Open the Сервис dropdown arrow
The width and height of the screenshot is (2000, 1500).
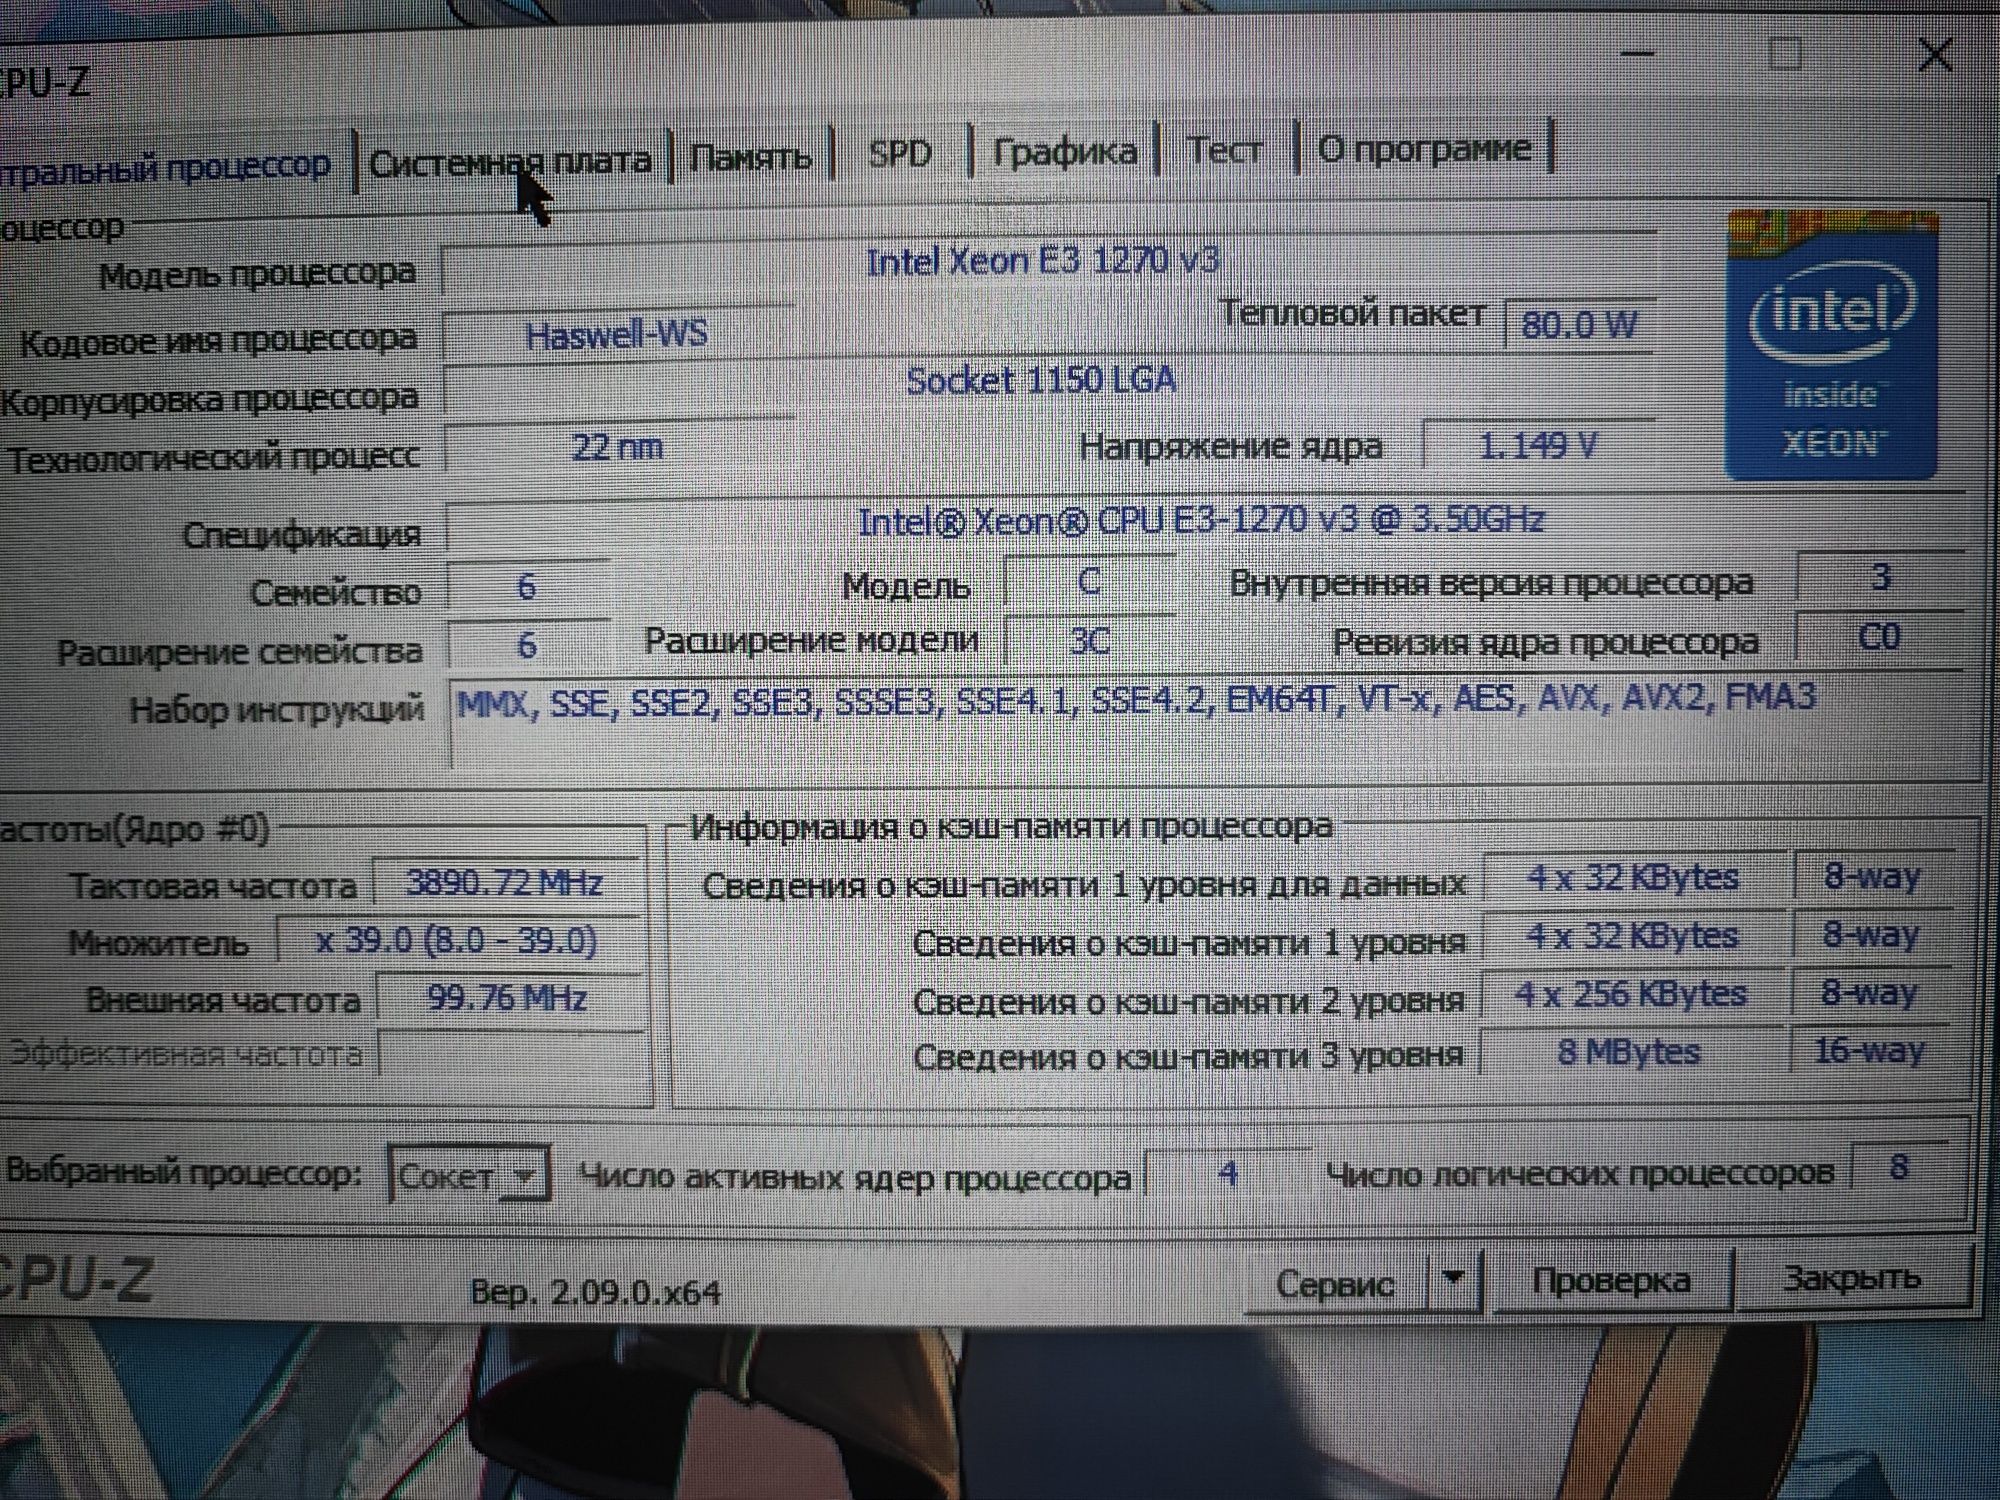[1455, 1279]
